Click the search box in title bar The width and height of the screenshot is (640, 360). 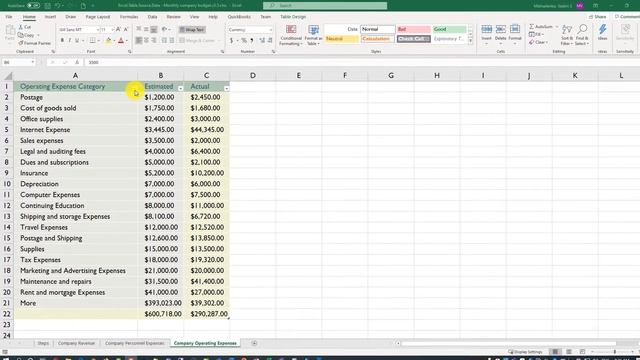(x=325, y=6)
